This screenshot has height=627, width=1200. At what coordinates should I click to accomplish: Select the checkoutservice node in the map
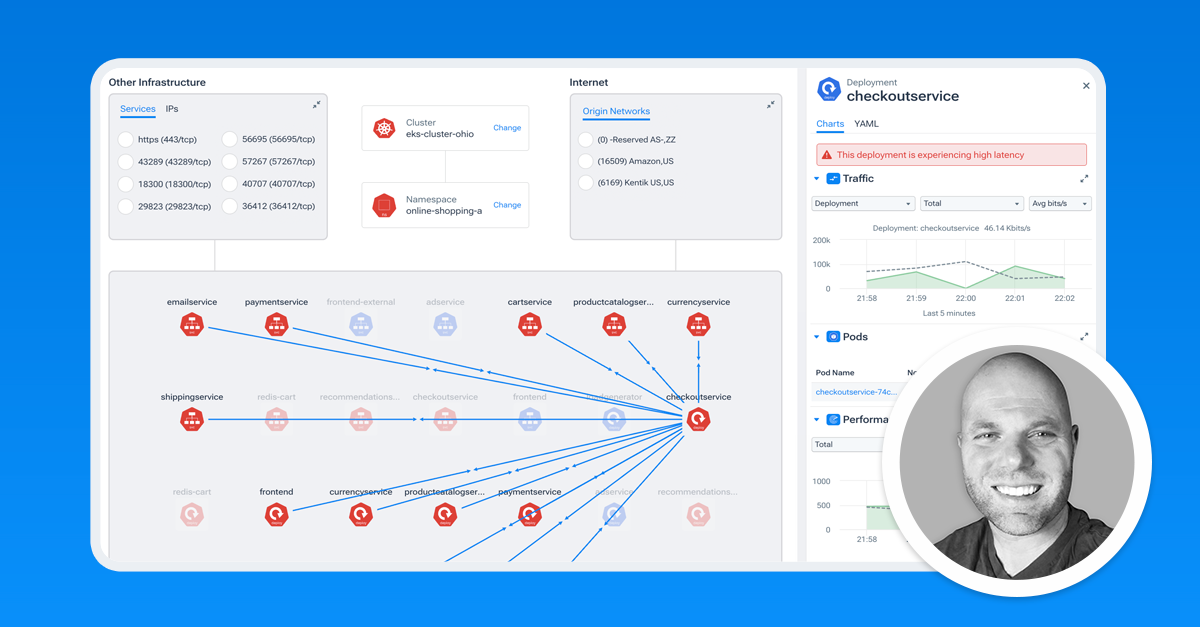click(698, 420)
